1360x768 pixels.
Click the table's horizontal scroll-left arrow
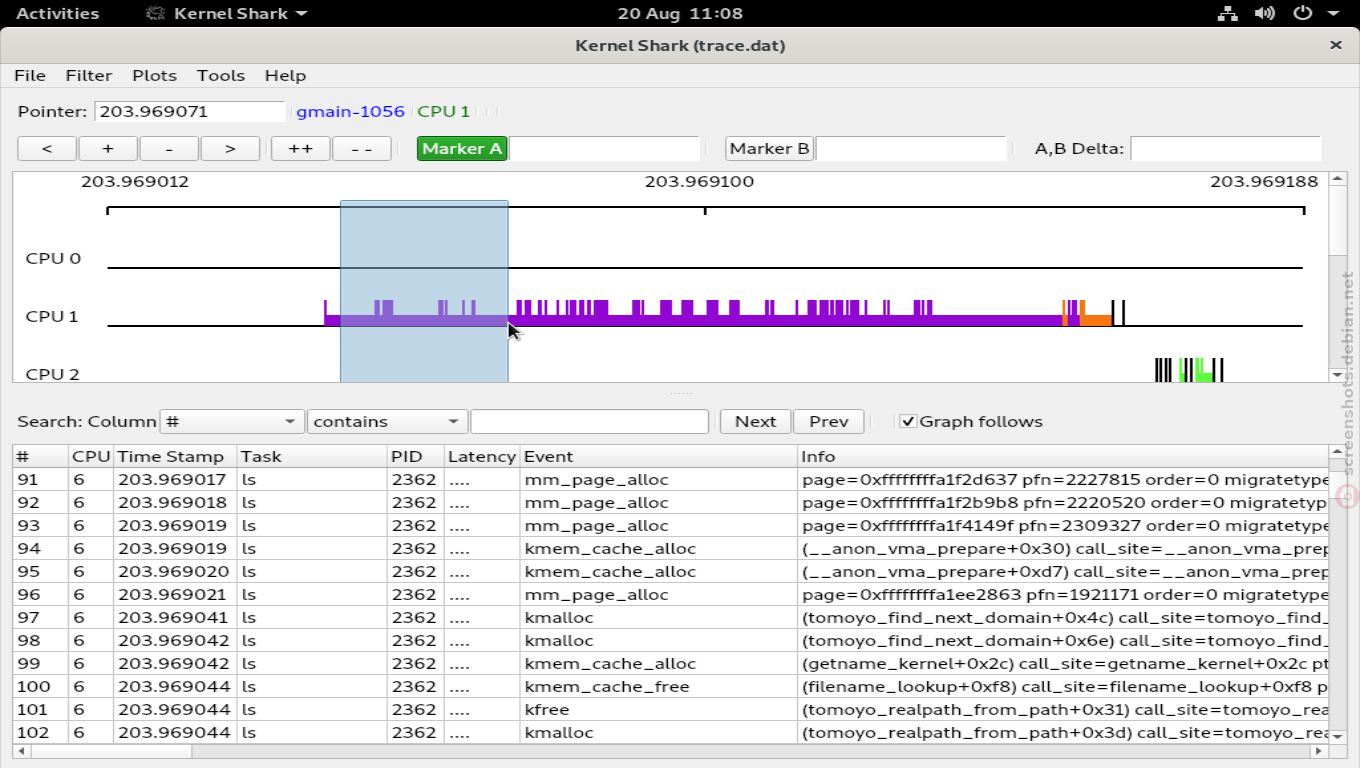click(x=20, y=750)
